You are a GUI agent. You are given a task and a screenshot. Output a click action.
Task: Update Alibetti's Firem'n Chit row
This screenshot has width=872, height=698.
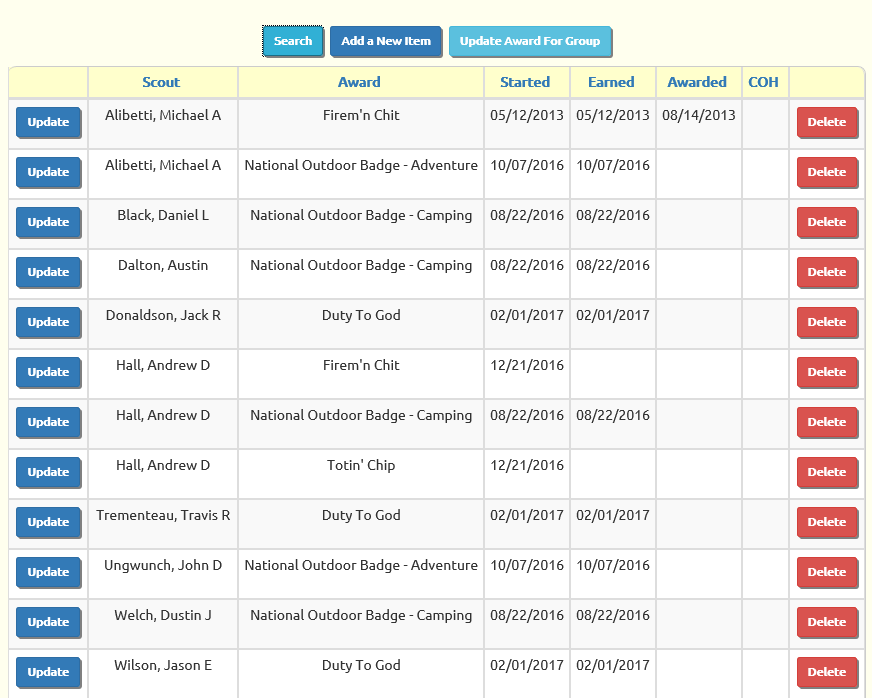coord(48,122)
